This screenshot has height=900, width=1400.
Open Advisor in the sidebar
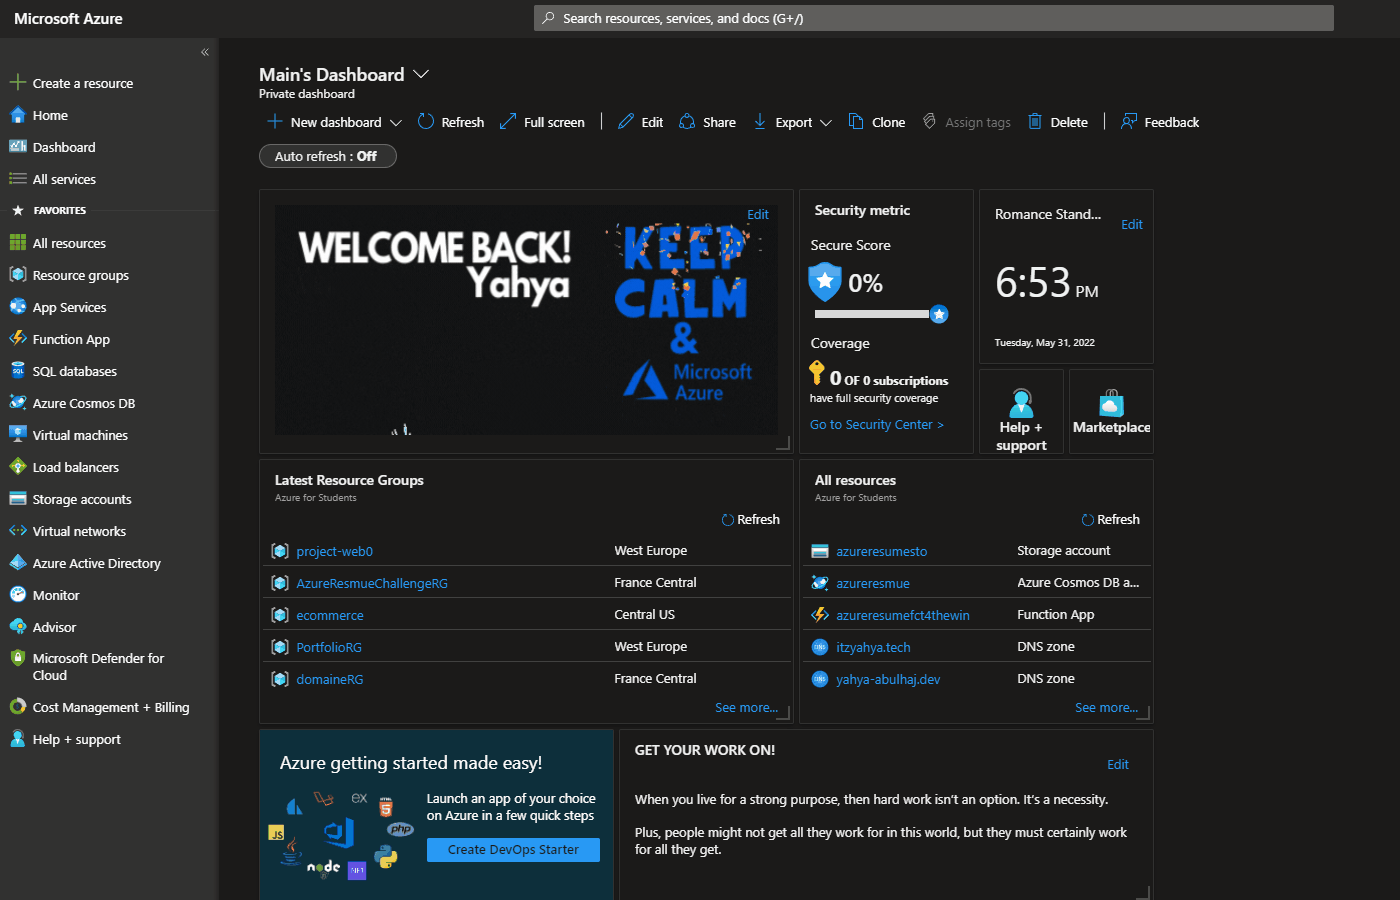coord(54,627)
